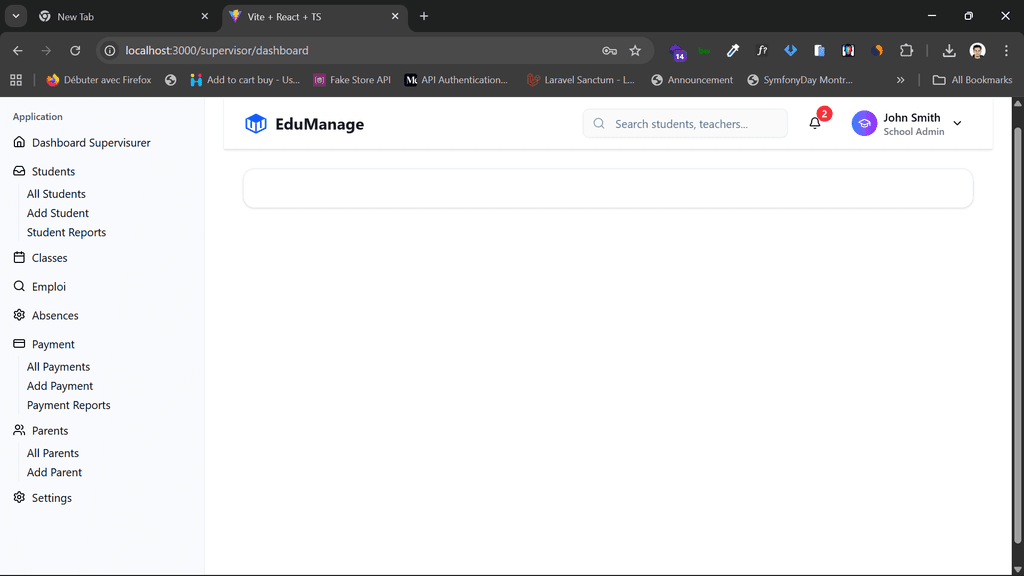Image resolution: width=1024 pixels, height=576 pixels.
Task: Open Add Payment page
Action: pos(59,386)
